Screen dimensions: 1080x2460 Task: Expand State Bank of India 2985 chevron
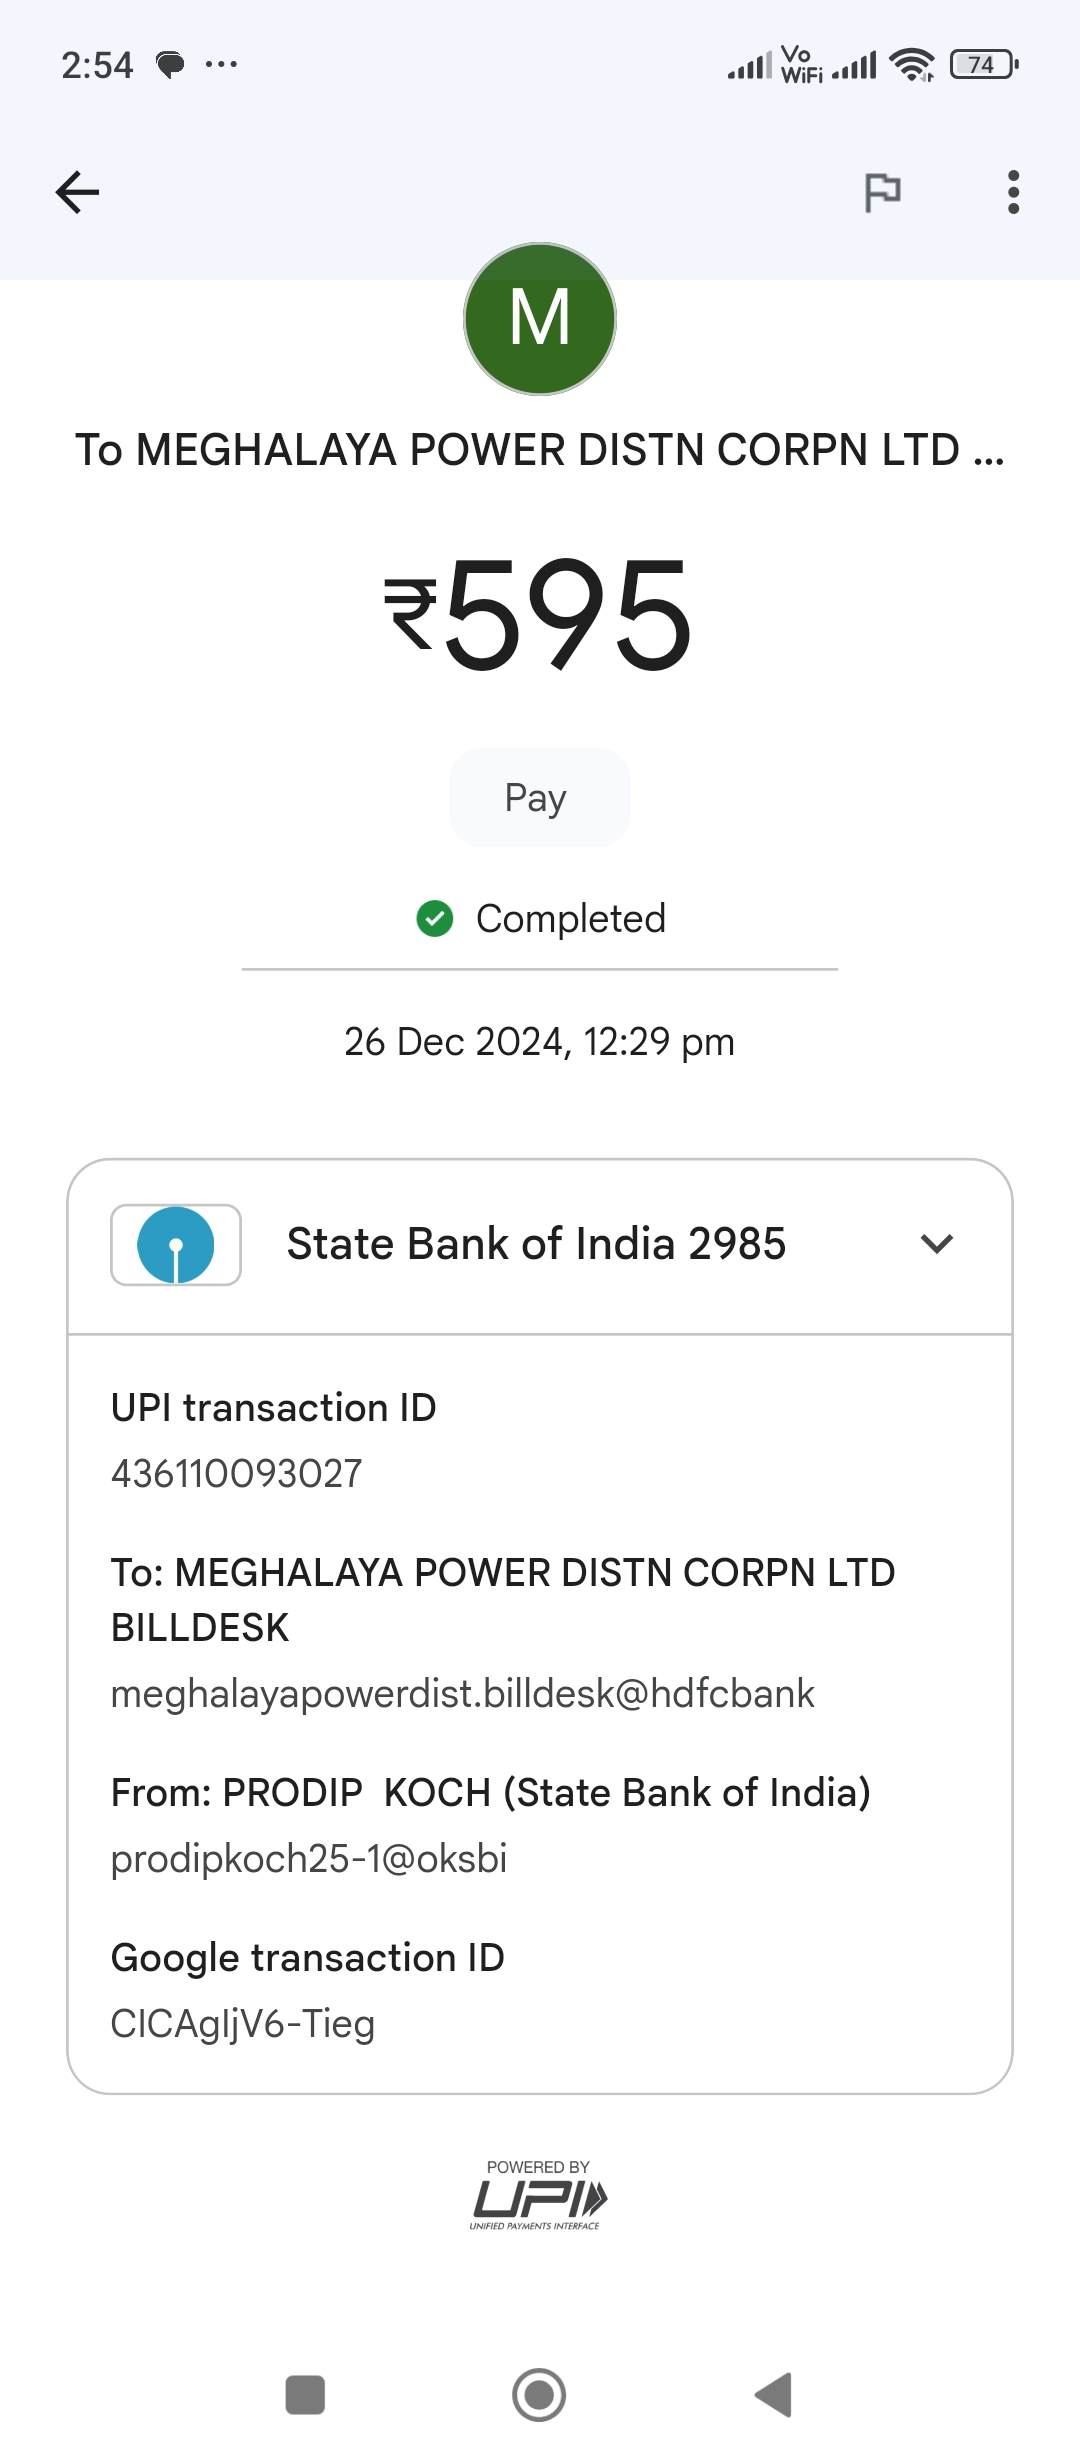(937, 1244)
